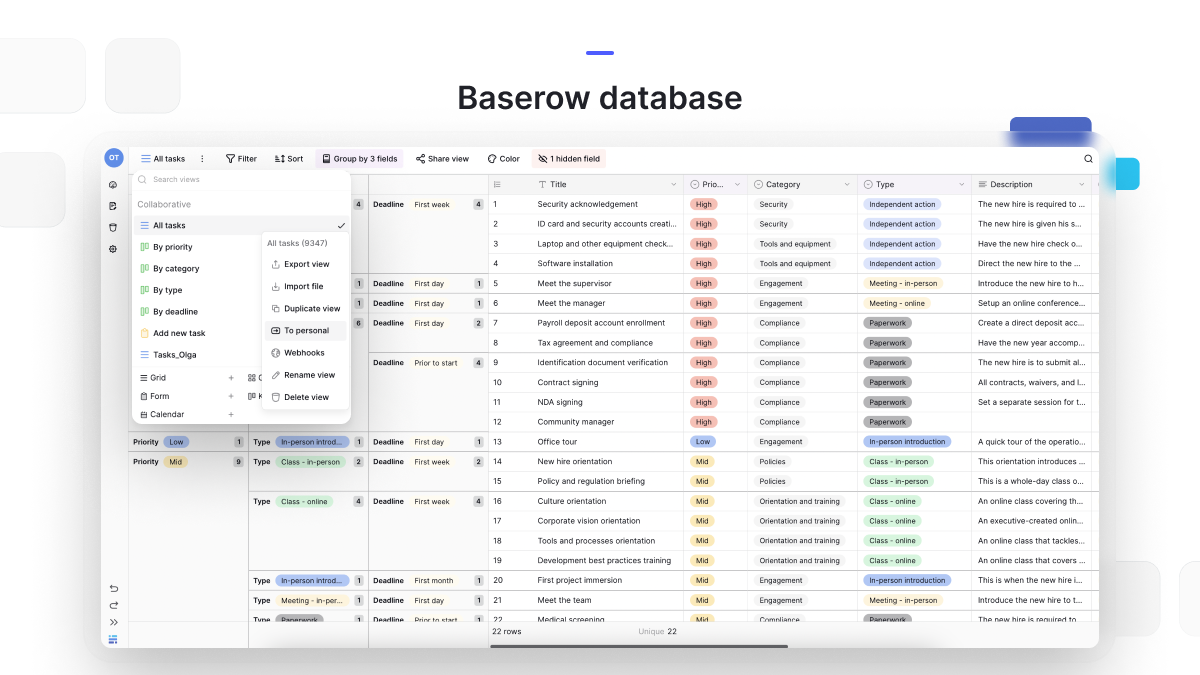Redo the last change
1200x675 pixels.
[113, 605]
